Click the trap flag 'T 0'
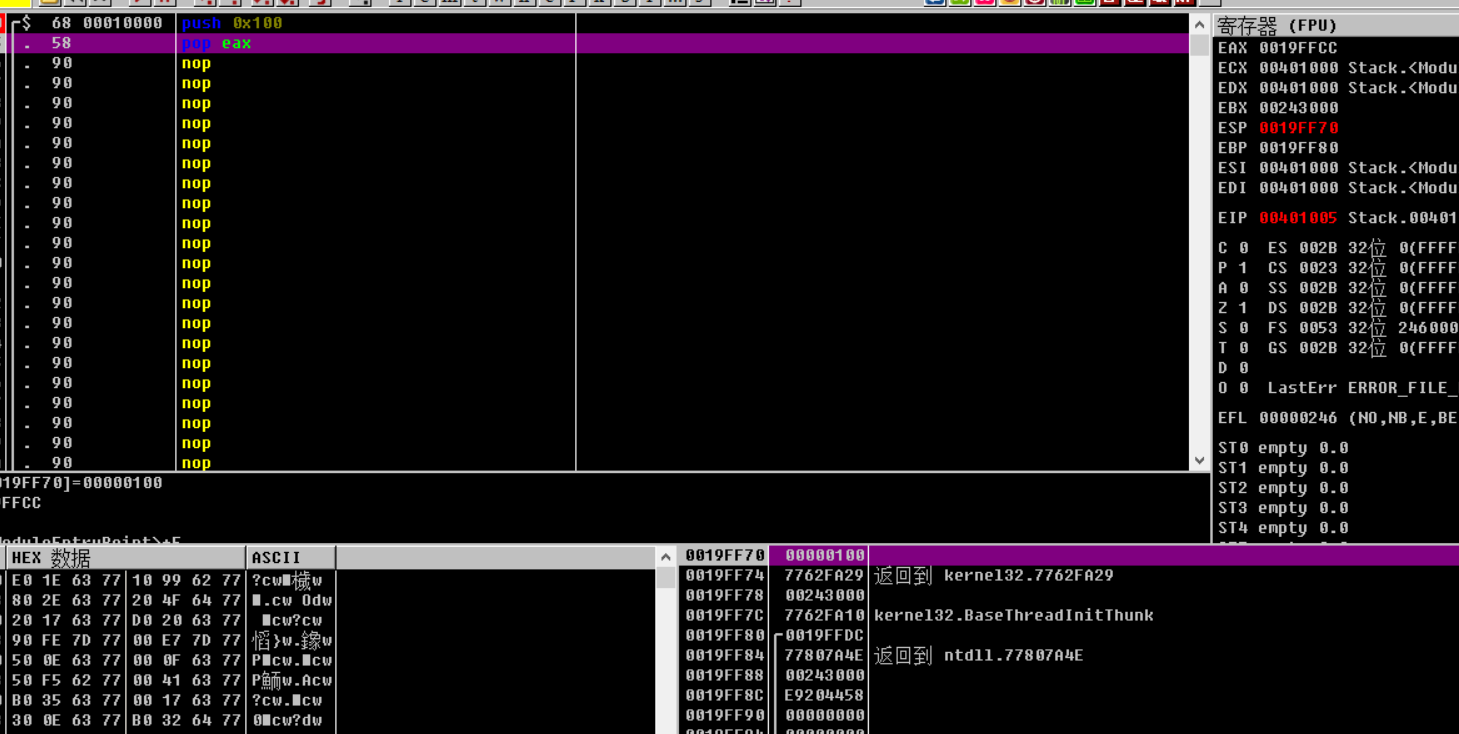This screenshot has height=734, width=1459. coord(1233,348)
